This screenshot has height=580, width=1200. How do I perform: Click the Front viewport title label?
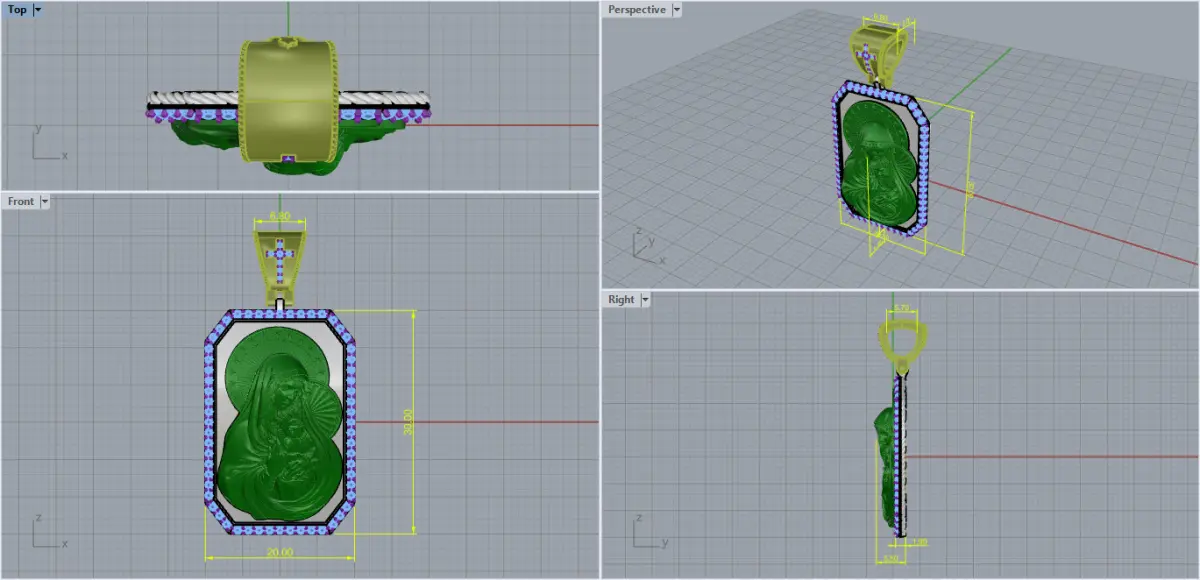pyautogui.click(x=21, y=201)
